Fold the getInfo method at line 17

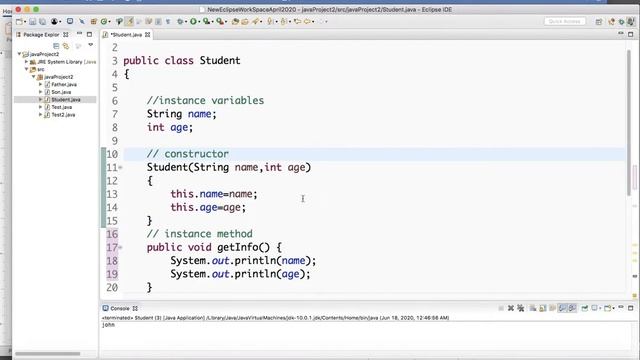(x=120, y=247)
